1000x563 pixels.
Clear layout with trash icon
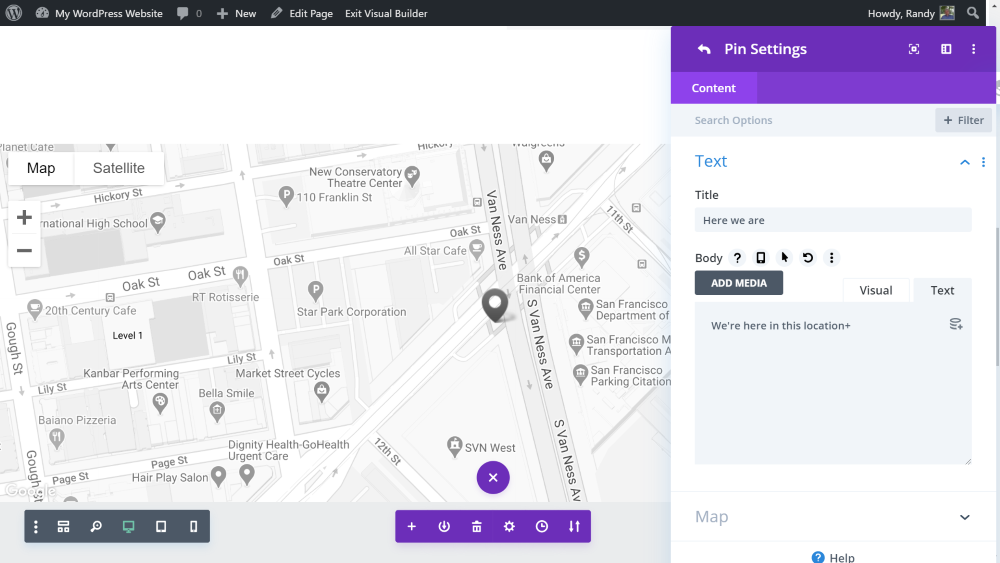(x=476, y=527)
